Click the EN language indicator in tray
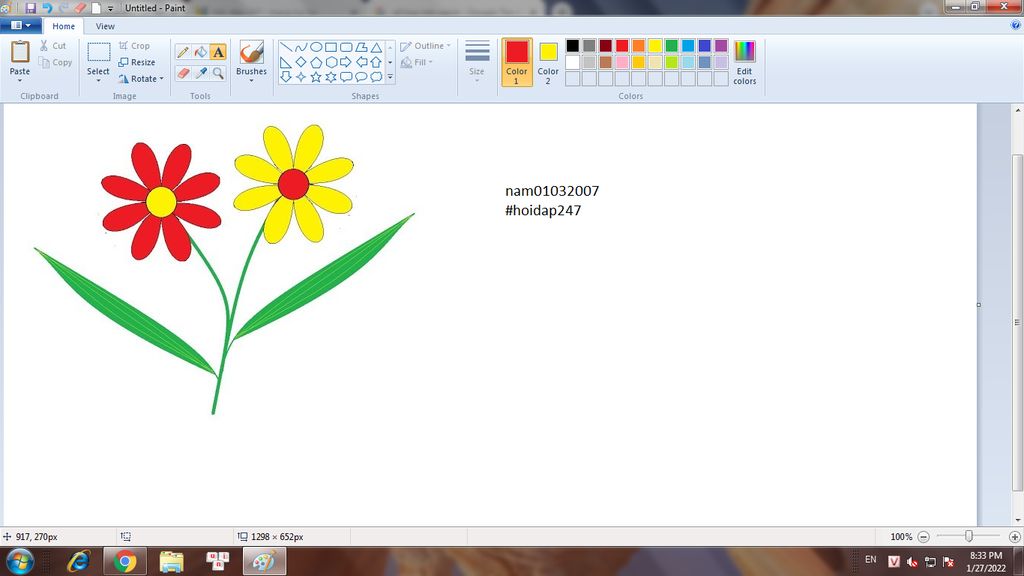The width and height of the screenshot is (1024, 576). point(871,560)
